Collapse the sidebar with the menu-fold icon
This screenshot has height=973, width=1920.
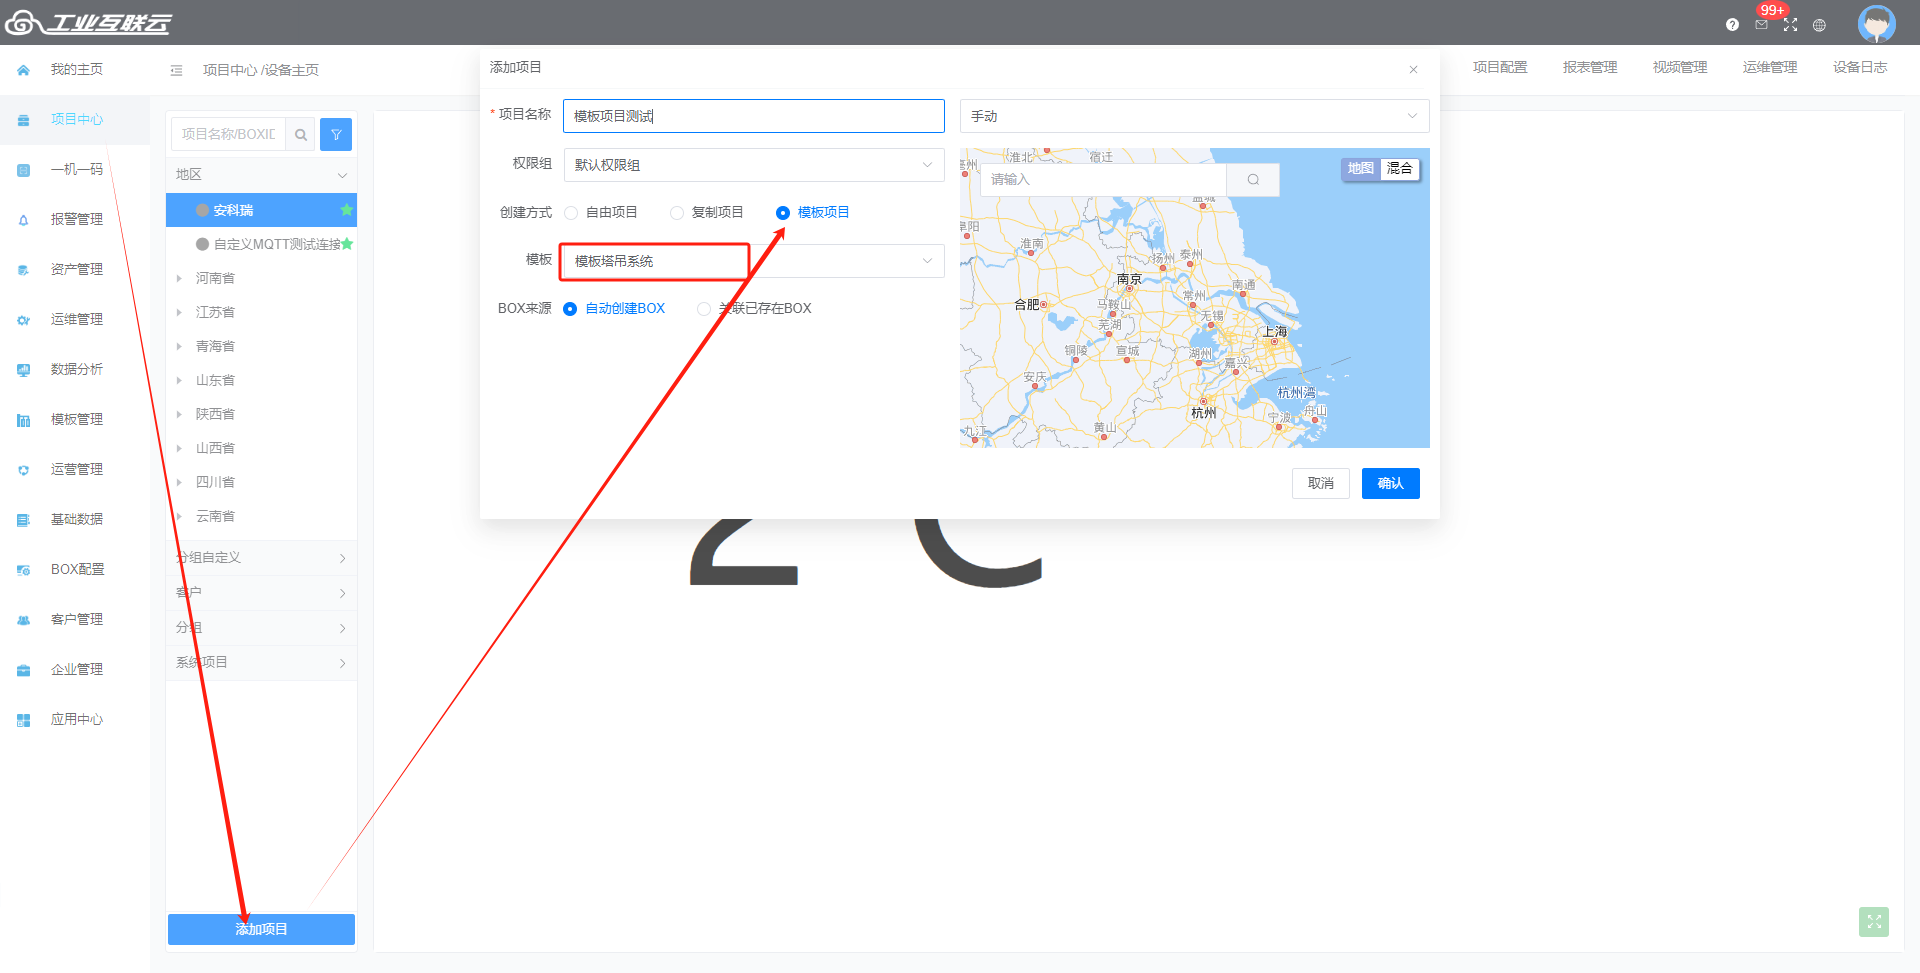[x=177, y=70]
